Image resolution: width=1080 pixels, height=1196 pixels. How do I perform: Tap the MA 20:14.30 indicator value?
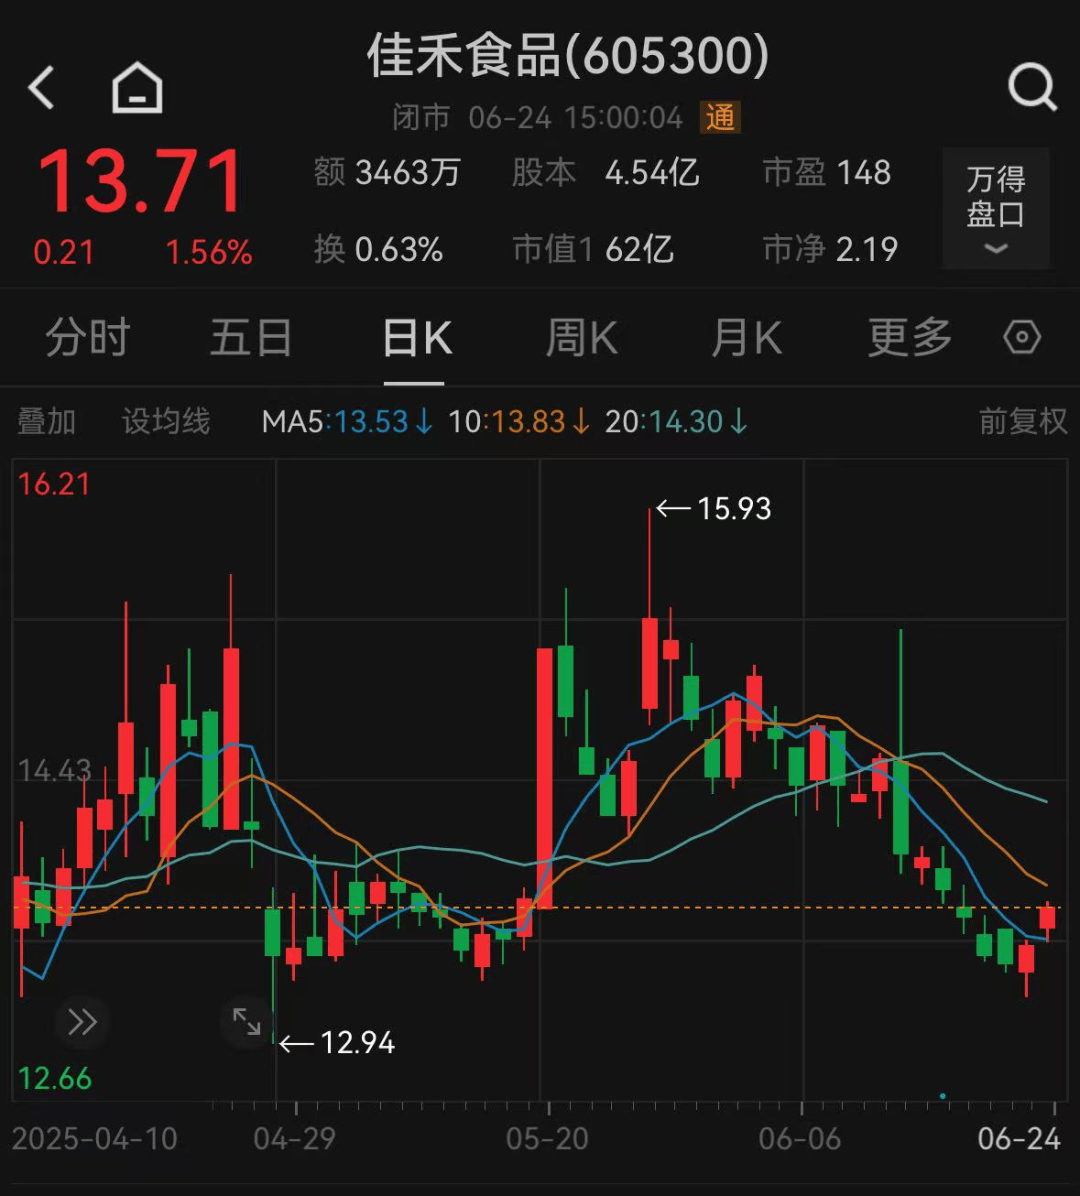(x=676, y=421)
